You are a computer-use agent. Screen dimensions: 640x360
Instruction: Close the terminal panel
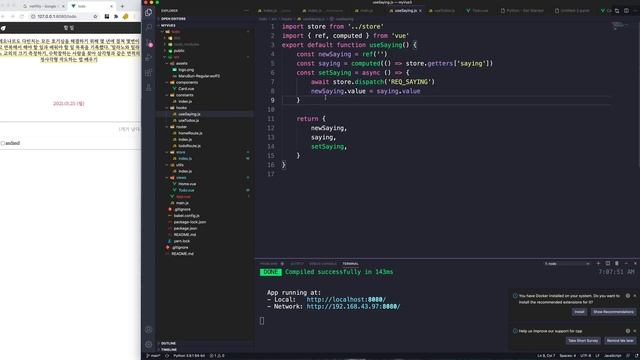click(x=635, y=264)
